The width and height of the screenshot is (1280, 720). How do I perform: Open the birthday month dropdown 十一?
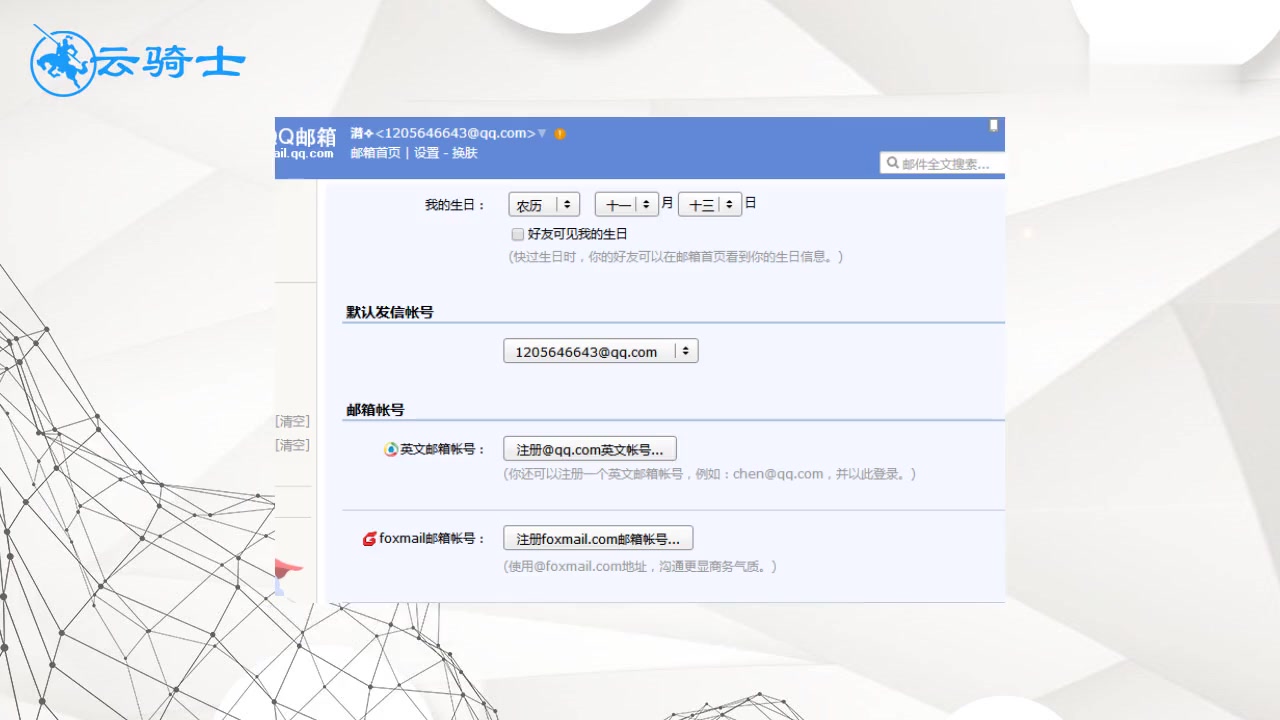click(627, 205)
